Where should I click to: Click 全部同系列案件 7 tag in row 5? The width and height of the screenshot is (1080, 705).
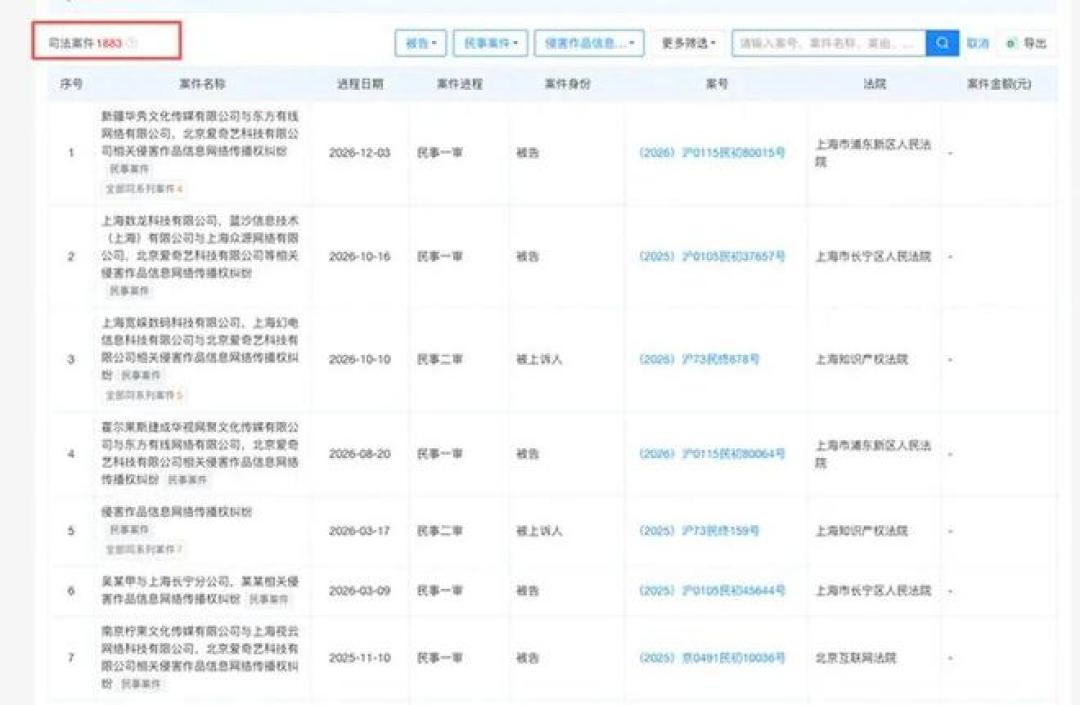(144, 549)
